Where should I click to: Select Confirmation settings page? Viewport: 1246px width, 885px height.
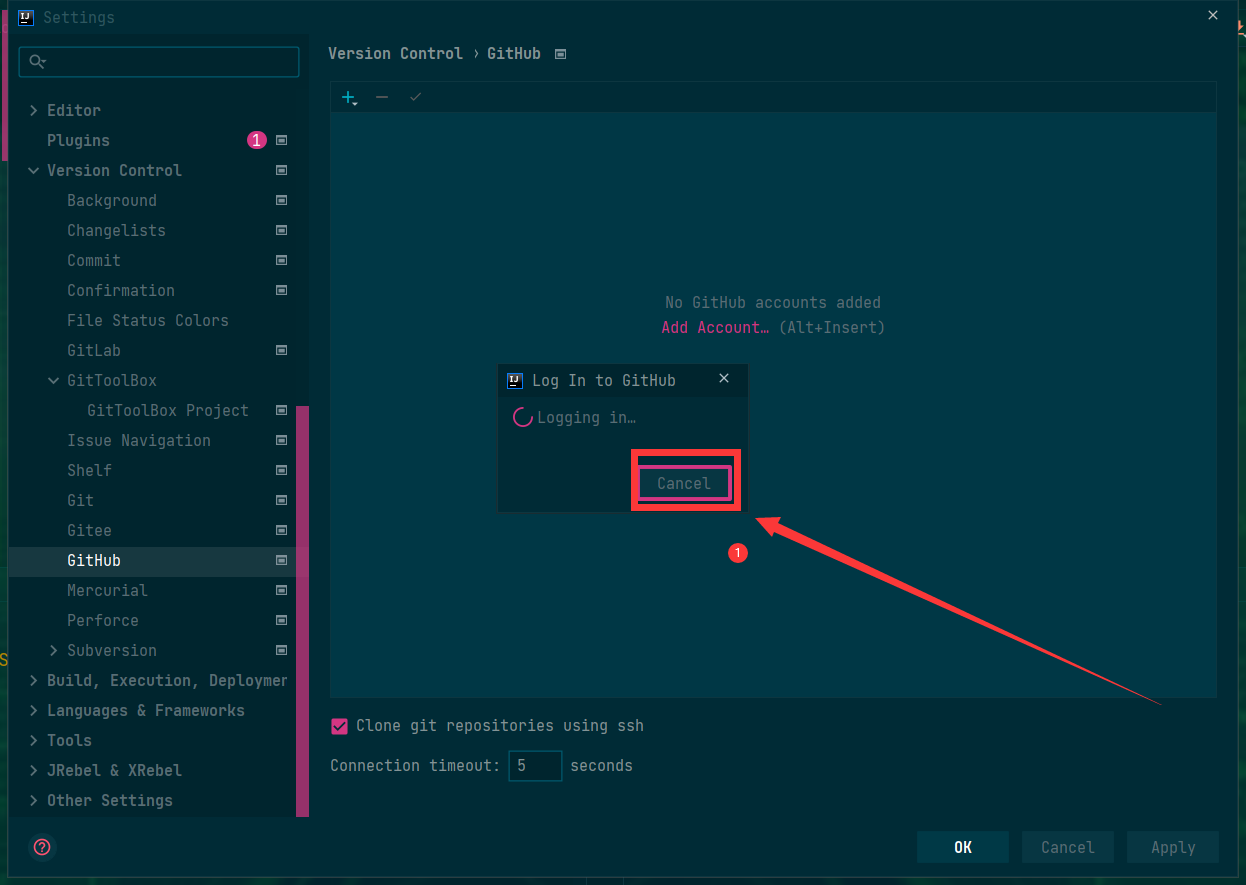pos(121,291)
